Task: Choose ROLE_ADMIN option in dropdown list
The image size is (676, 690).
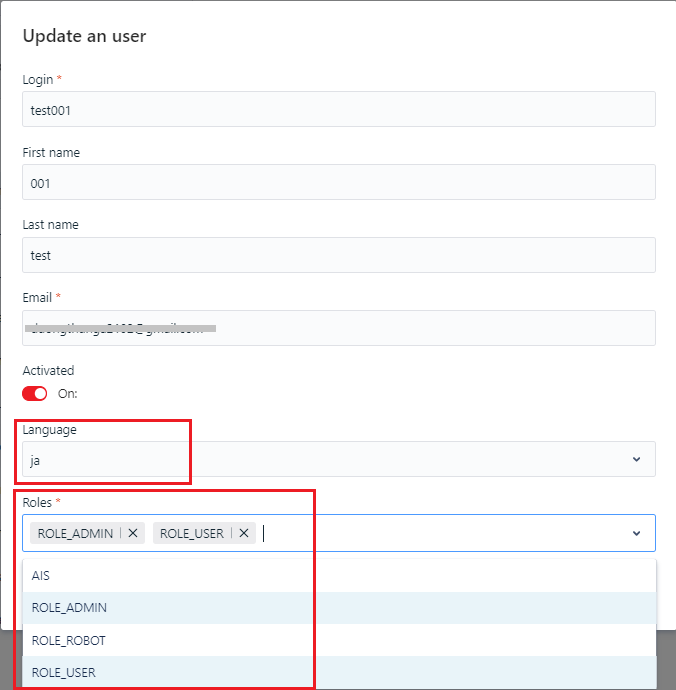Action: point(339,608)
